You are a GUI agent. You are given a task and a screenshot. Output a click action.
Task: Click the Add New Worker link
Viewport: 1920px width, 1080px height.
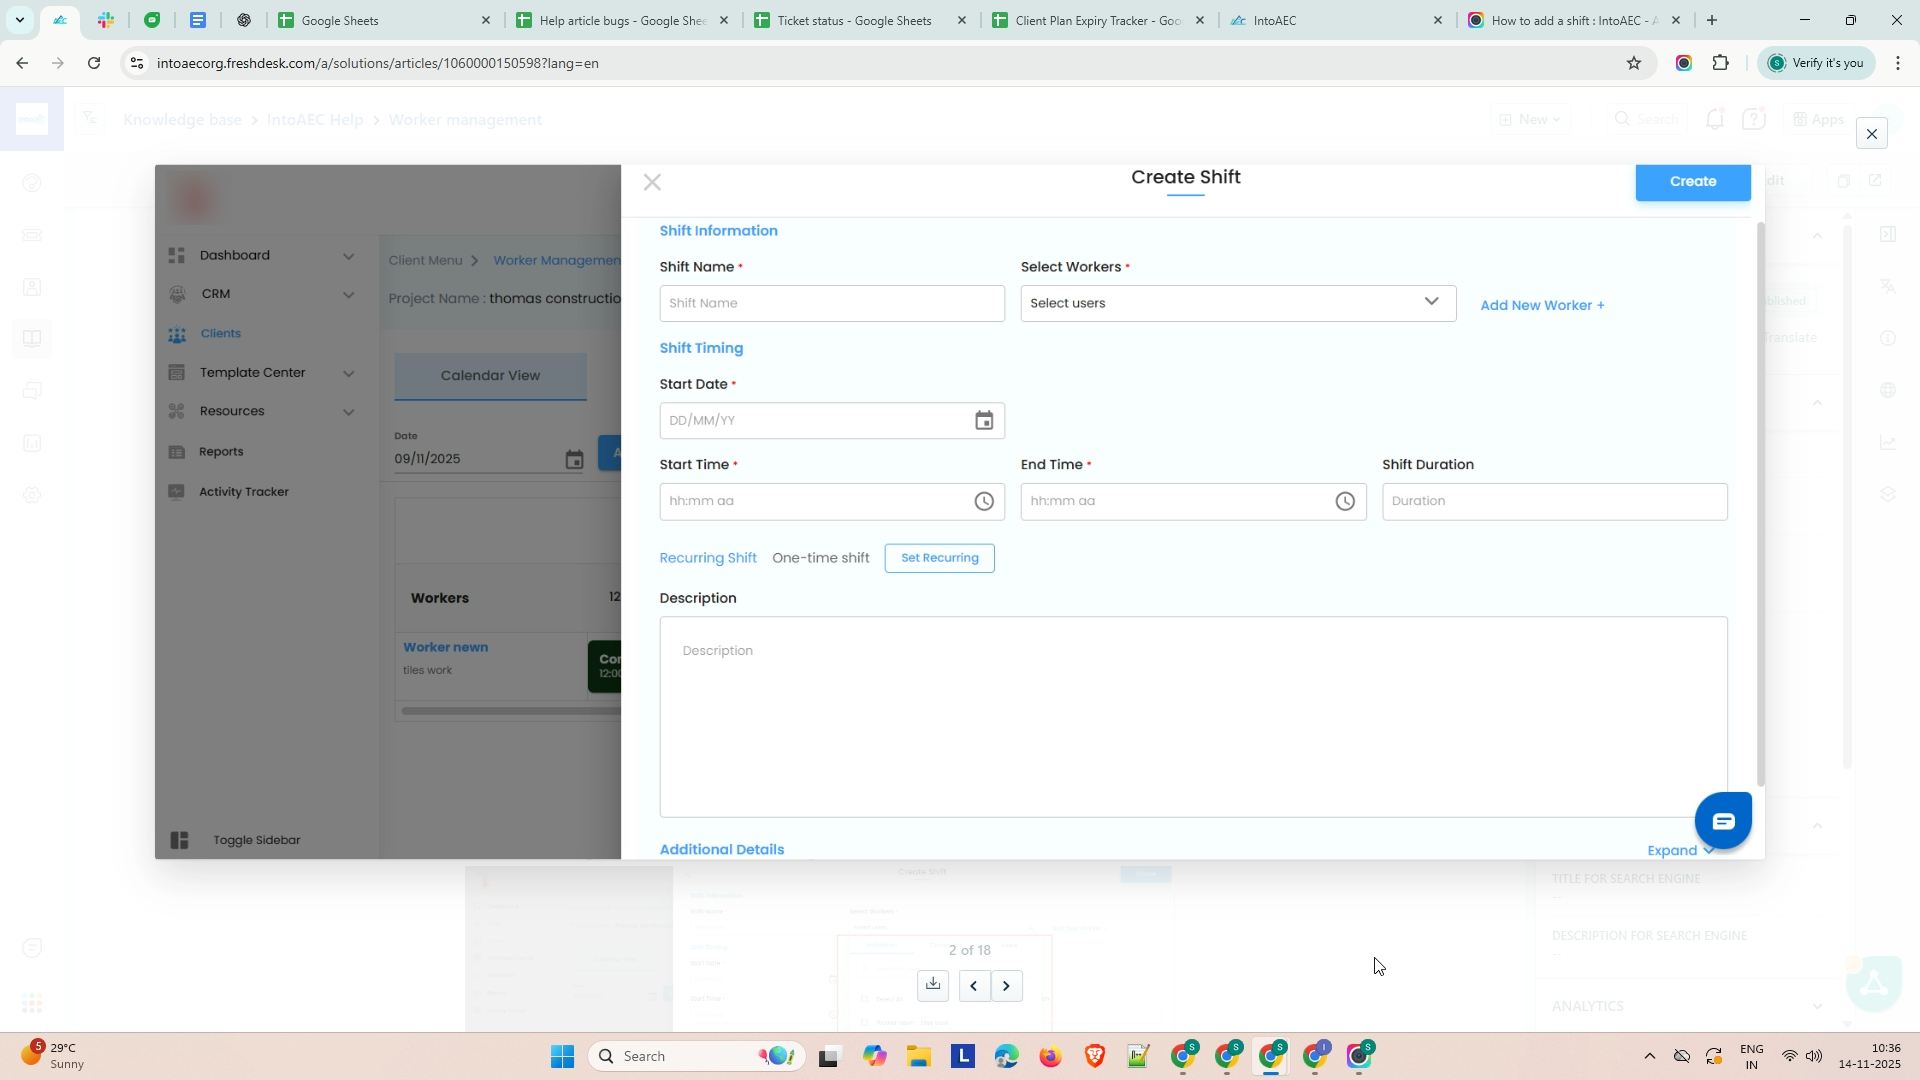click(x=1542, y=305)
